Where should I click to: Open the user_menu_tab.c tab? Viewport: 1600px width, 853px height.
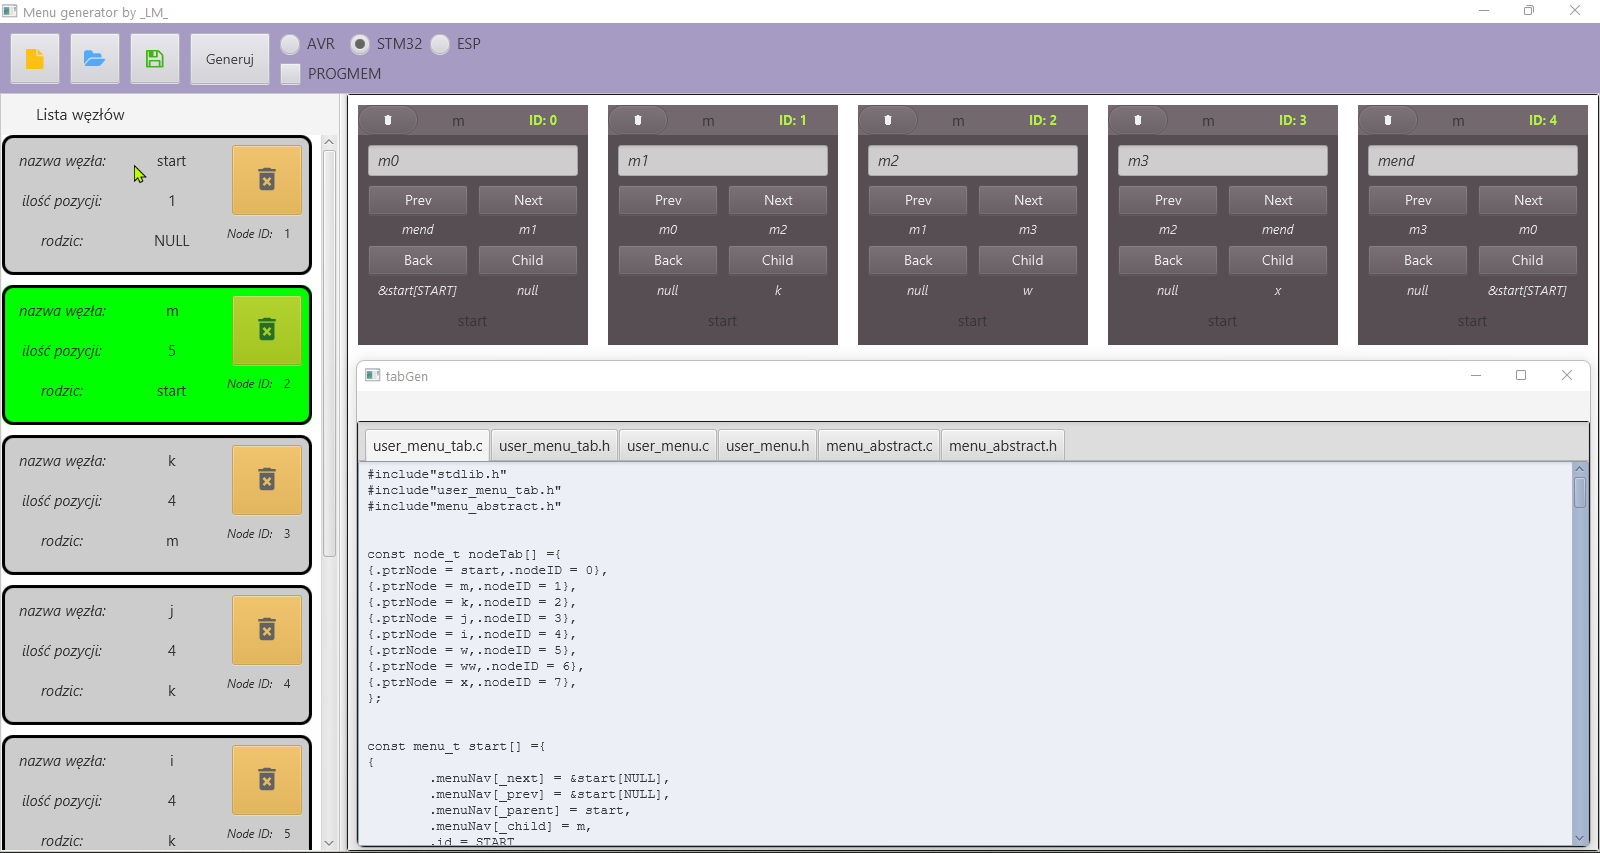427,446
